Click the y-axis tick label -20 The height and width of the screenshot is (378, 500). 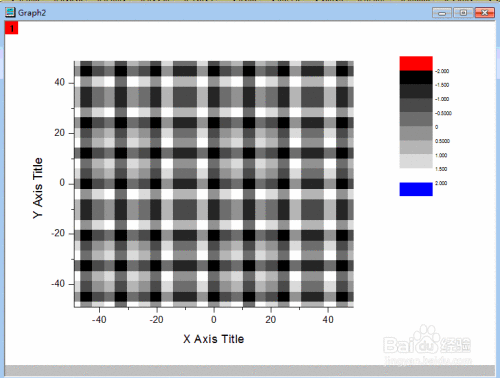[x=58, y=233]
